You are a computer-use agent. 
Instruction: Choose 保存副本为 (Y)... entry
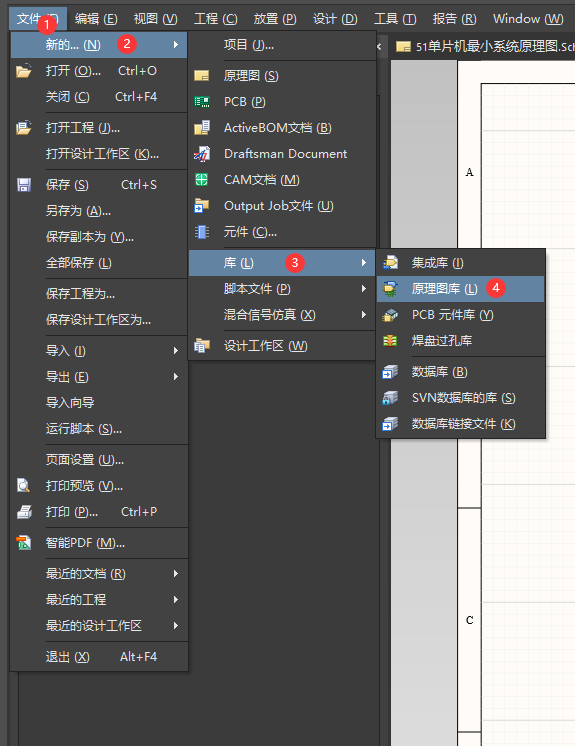(x=99, y=236)
